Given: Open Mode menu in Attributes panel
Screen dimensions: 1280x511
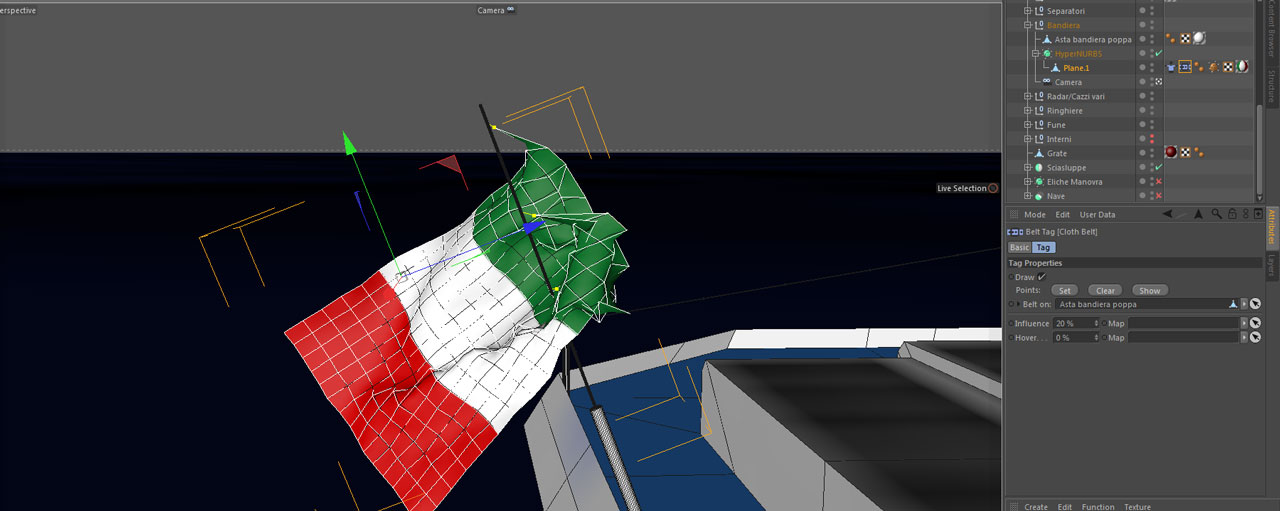Looking at the screenshot, I should pyautogui.click(x=1035, y=214).
